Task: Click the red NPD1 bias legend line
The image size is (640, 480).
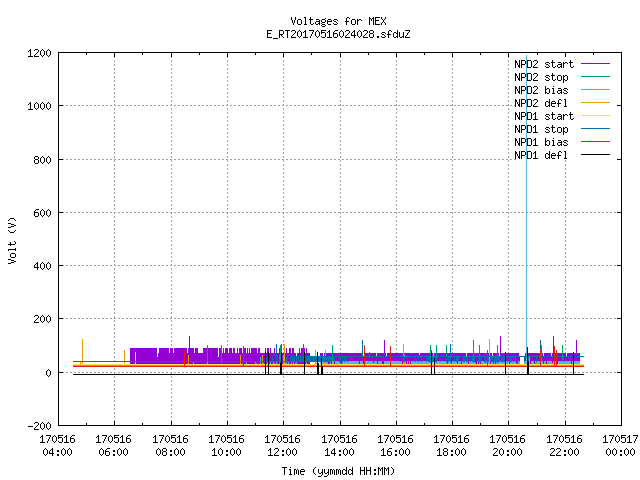Action: (x=595, y=142)
